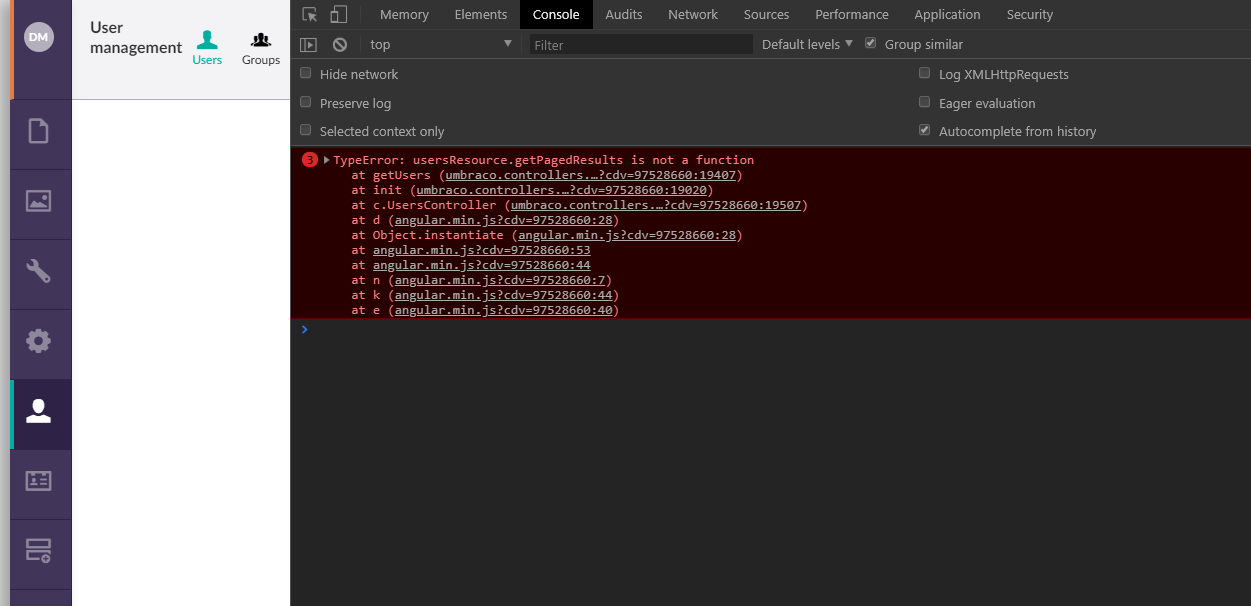Enable the Hide network checkbox
The image size is (1251, 606).
click(306, 74)
